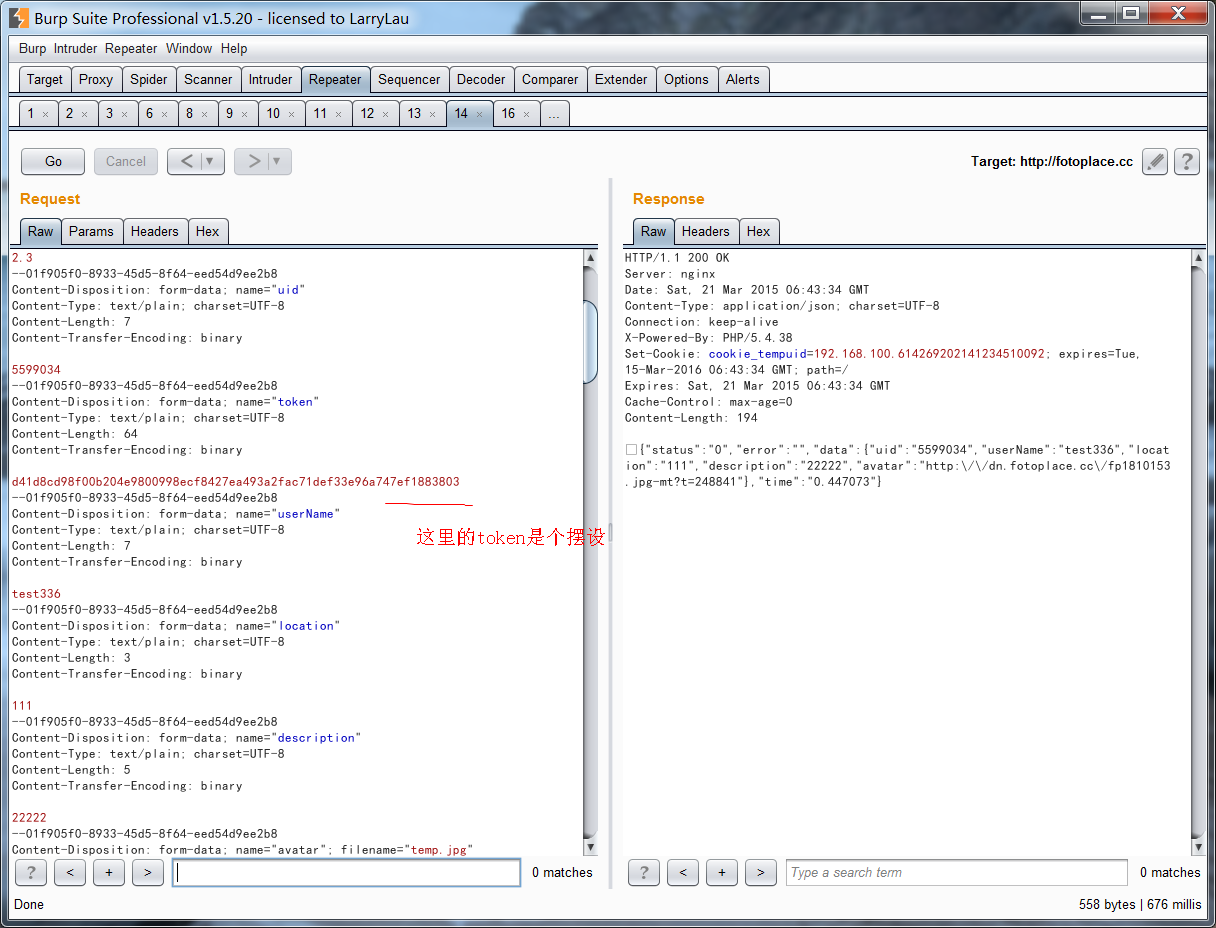Viewport: 1216px width, 928px height.
Task: Open the Repeater menu
Action: pyautogui.click(x=131, y=48)
